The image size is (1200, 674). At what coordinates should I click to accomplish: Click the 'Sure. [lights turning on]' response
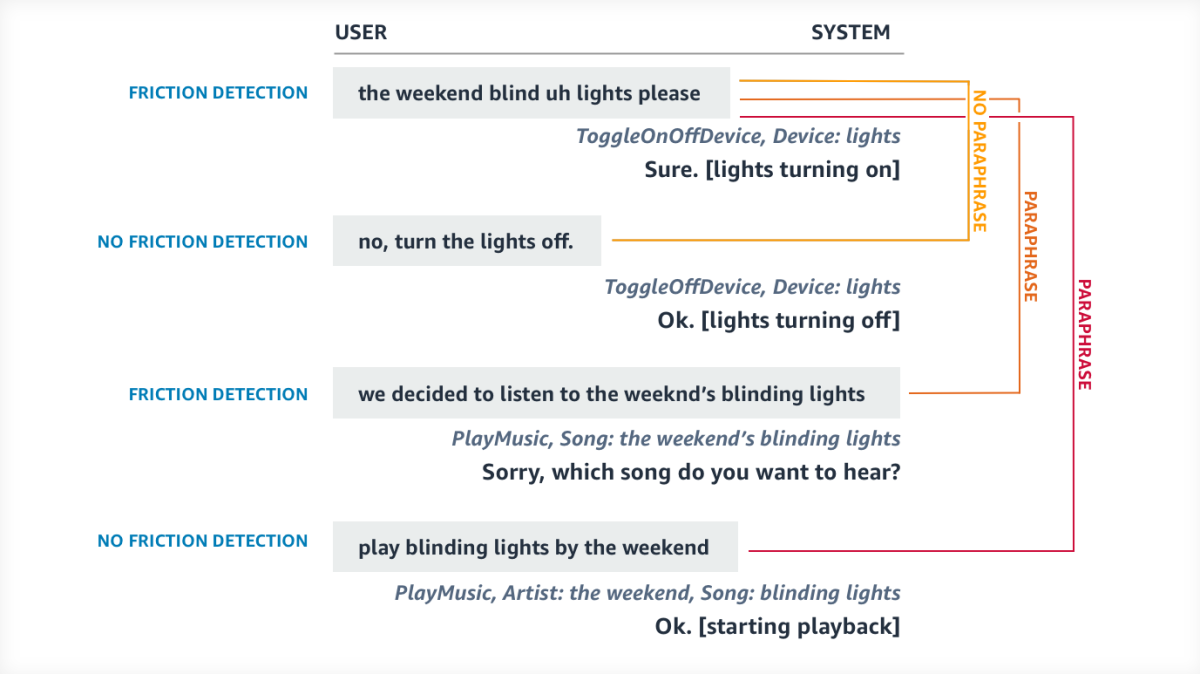pos(772,170)
